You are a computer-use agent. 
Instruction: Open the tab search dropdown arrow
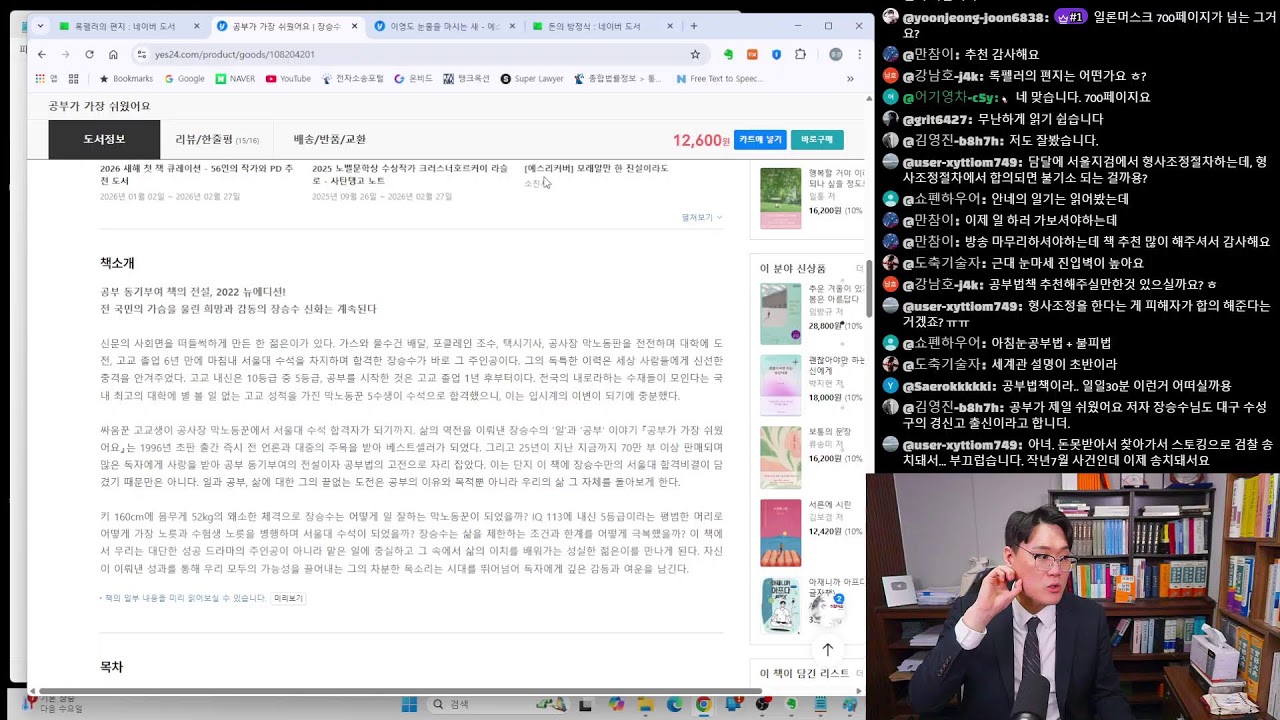coord(39,26)
